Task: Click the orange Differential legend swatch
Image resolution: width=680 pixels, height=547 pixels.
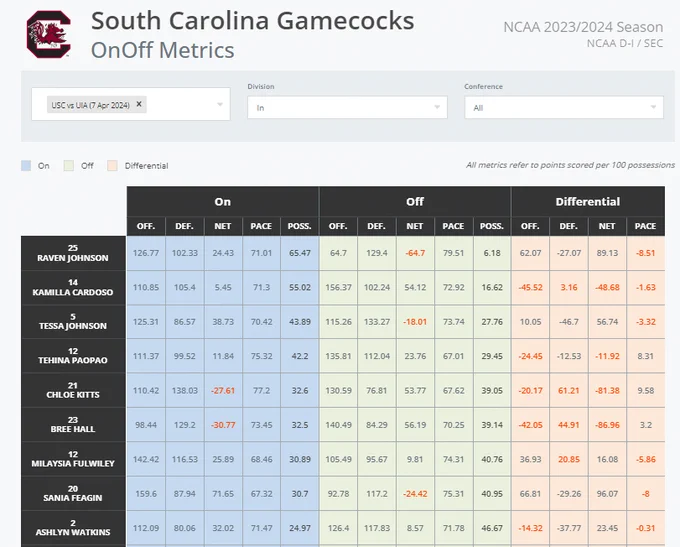Action: (112, 166)
